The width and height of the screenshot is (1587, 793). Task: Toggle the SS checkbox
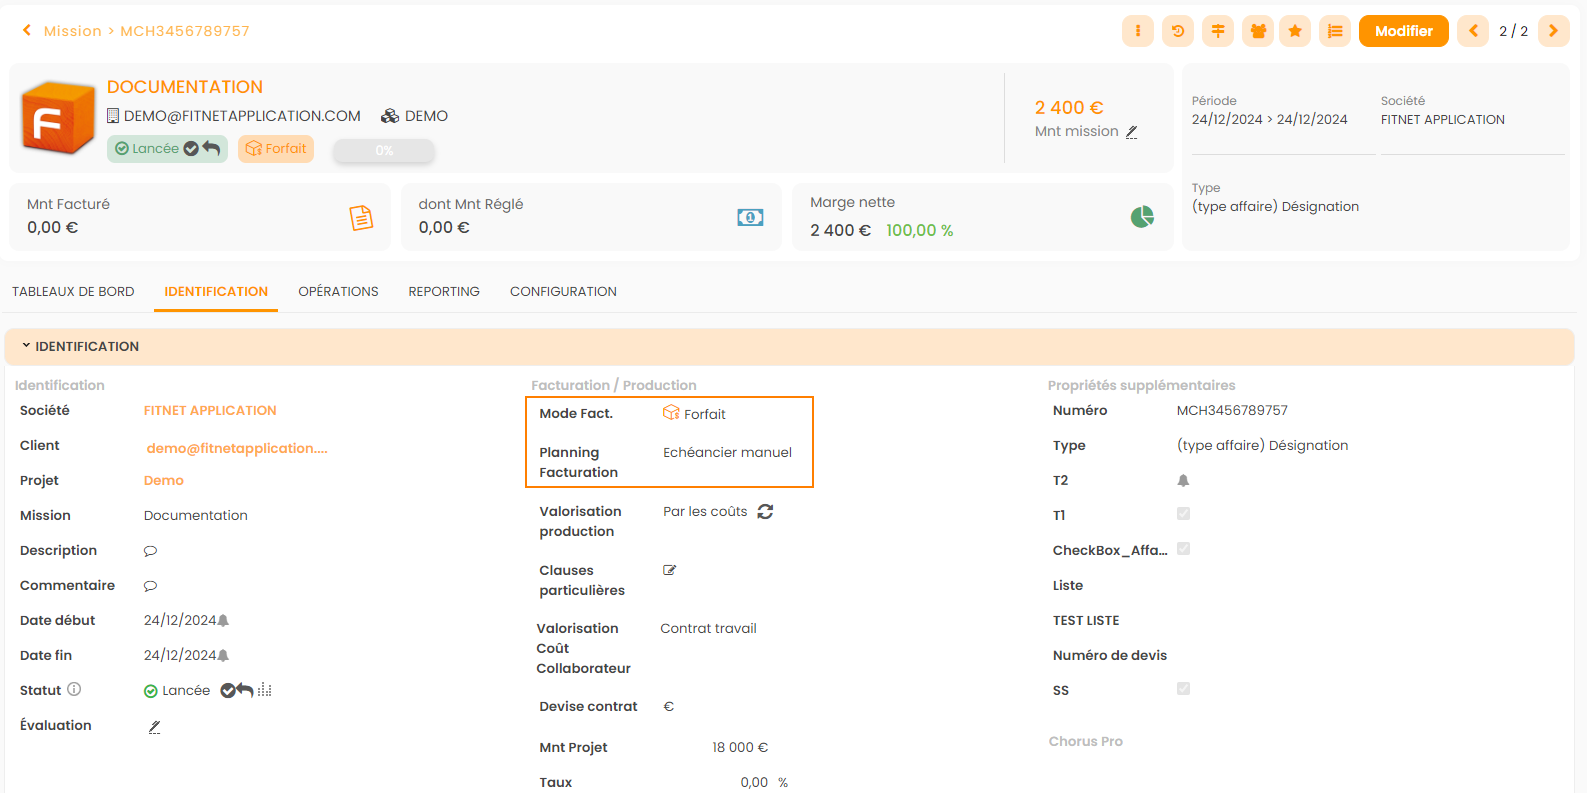click(1183, 689)
